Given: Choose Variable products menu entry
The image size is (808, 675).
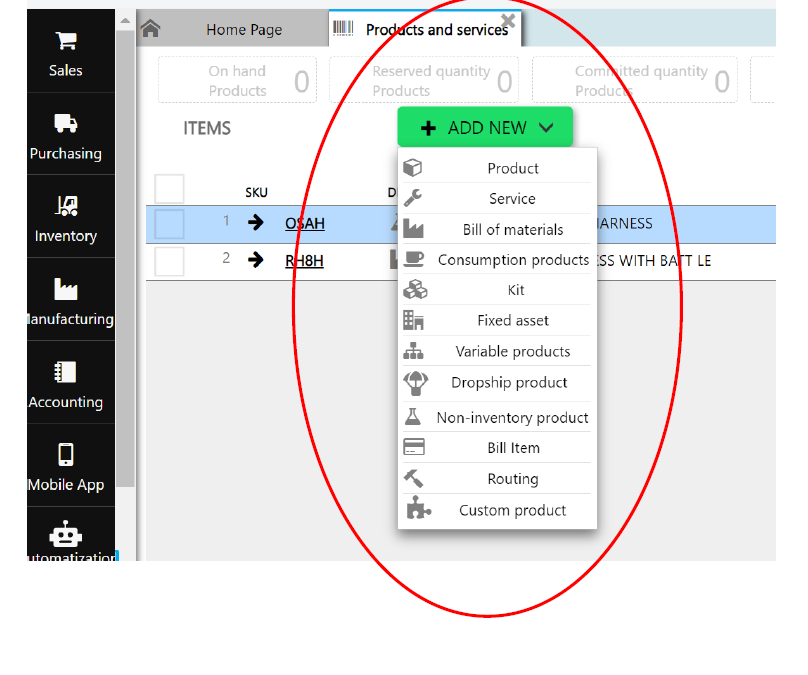Looking at the screenshot, I should (x=497, y=351).
